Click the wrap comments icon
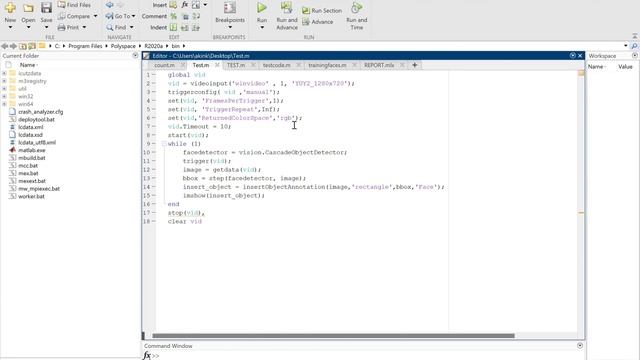This screenshot has width=640, height=360. tap(196, 16)
